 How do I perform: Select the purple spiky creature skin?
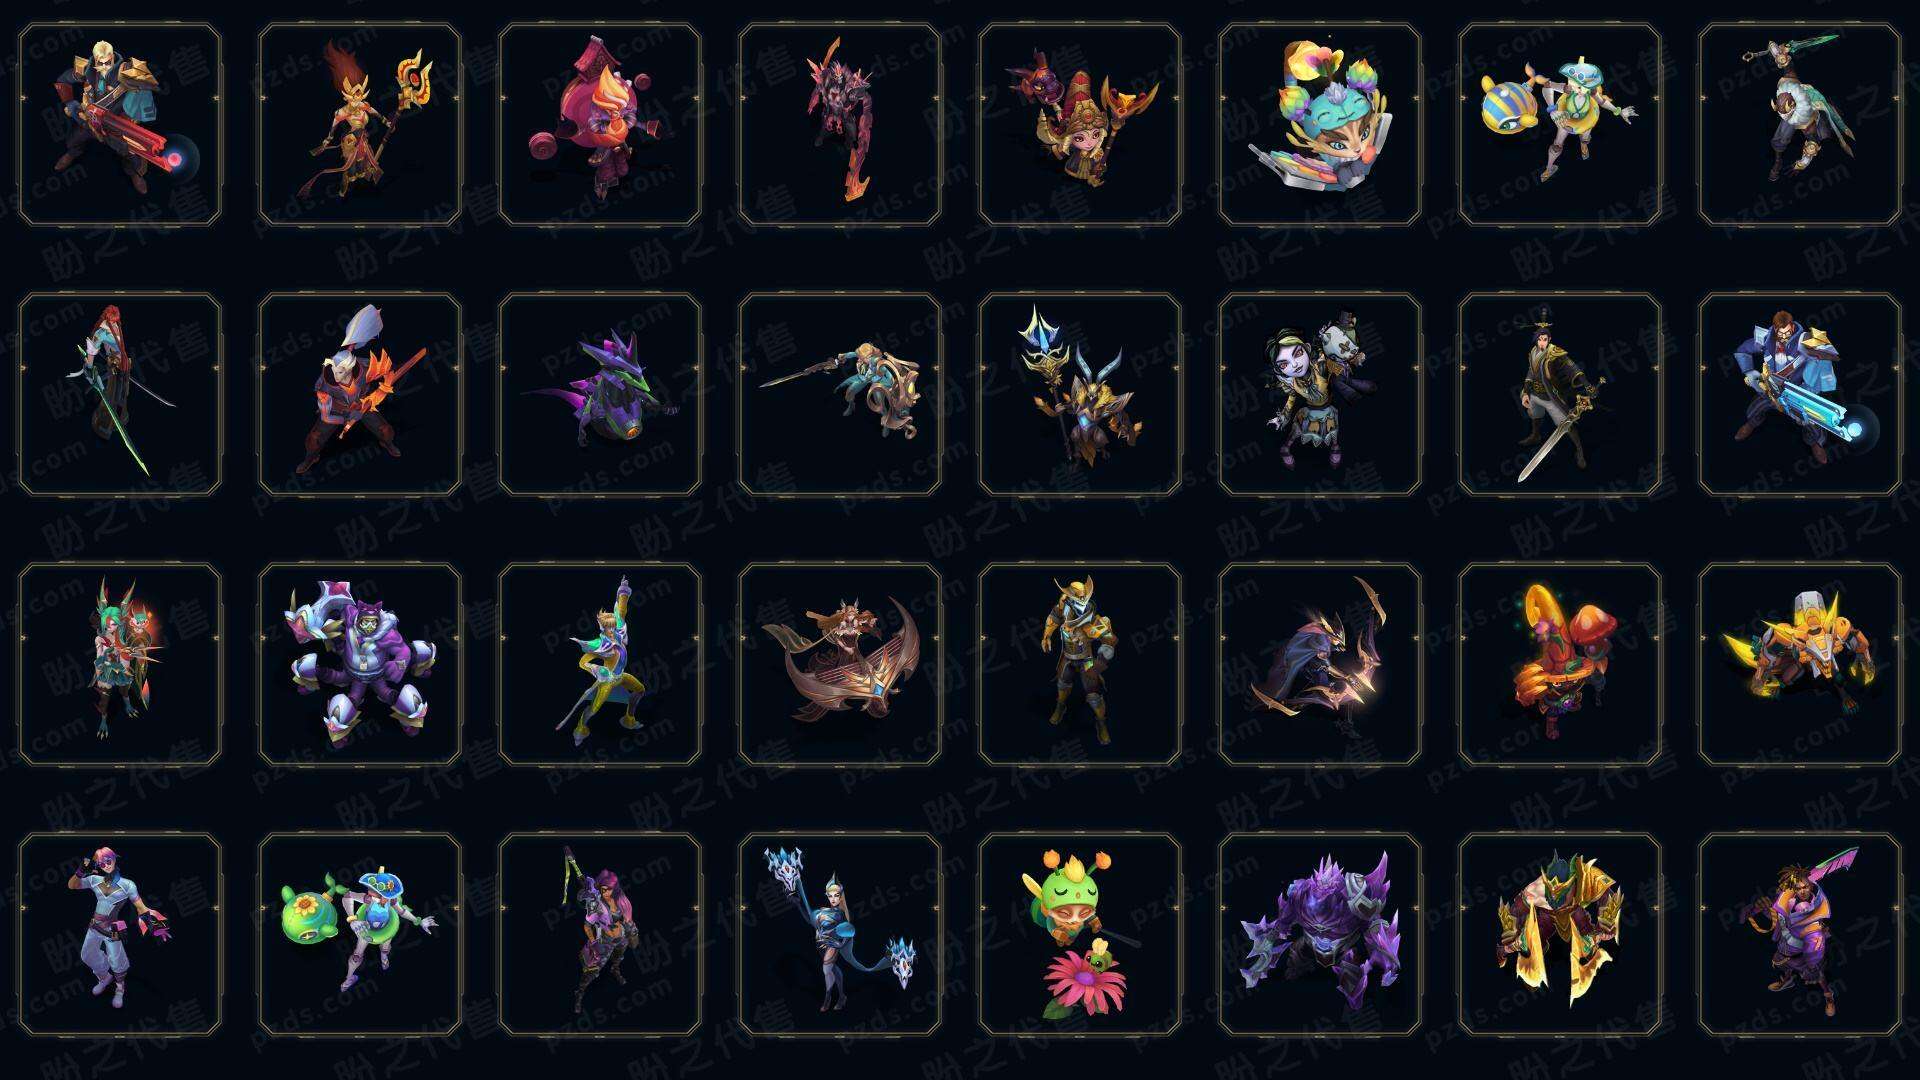pyautogui.click(x=600, y=394)
